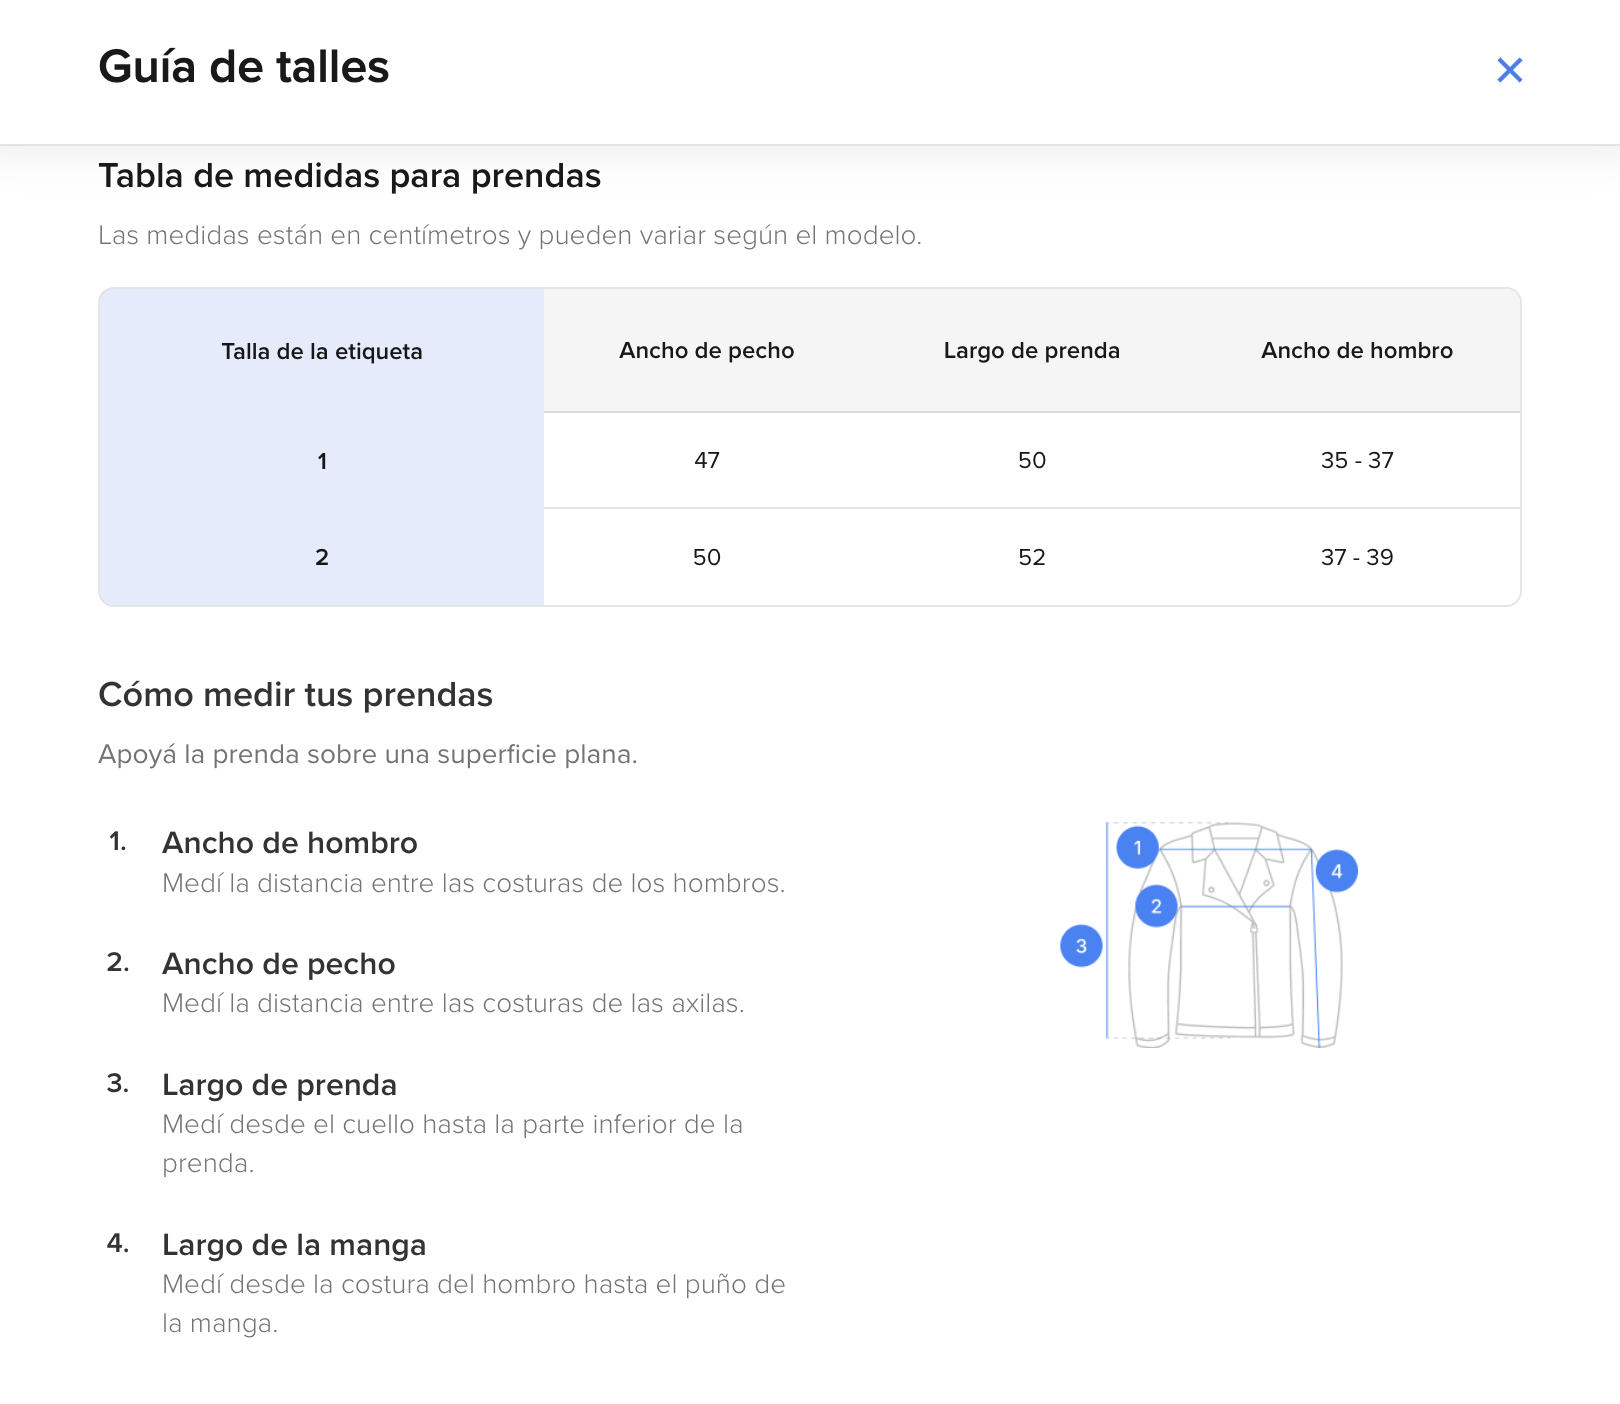
Task: Click the 'Ancho de pecho' column header
Action: click(x=706, y=351)
